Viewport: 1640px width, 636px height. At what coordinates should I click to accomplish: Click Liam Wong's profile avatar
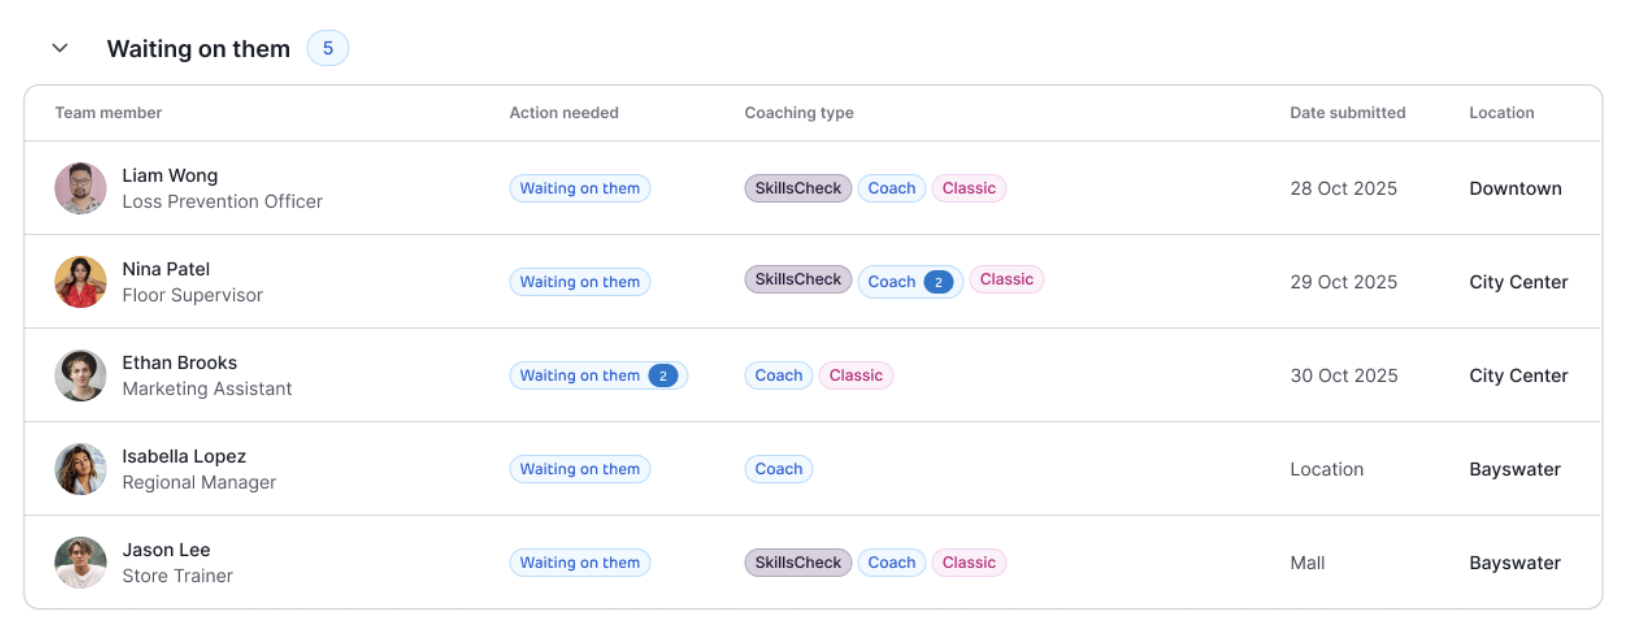coord(80,188)
